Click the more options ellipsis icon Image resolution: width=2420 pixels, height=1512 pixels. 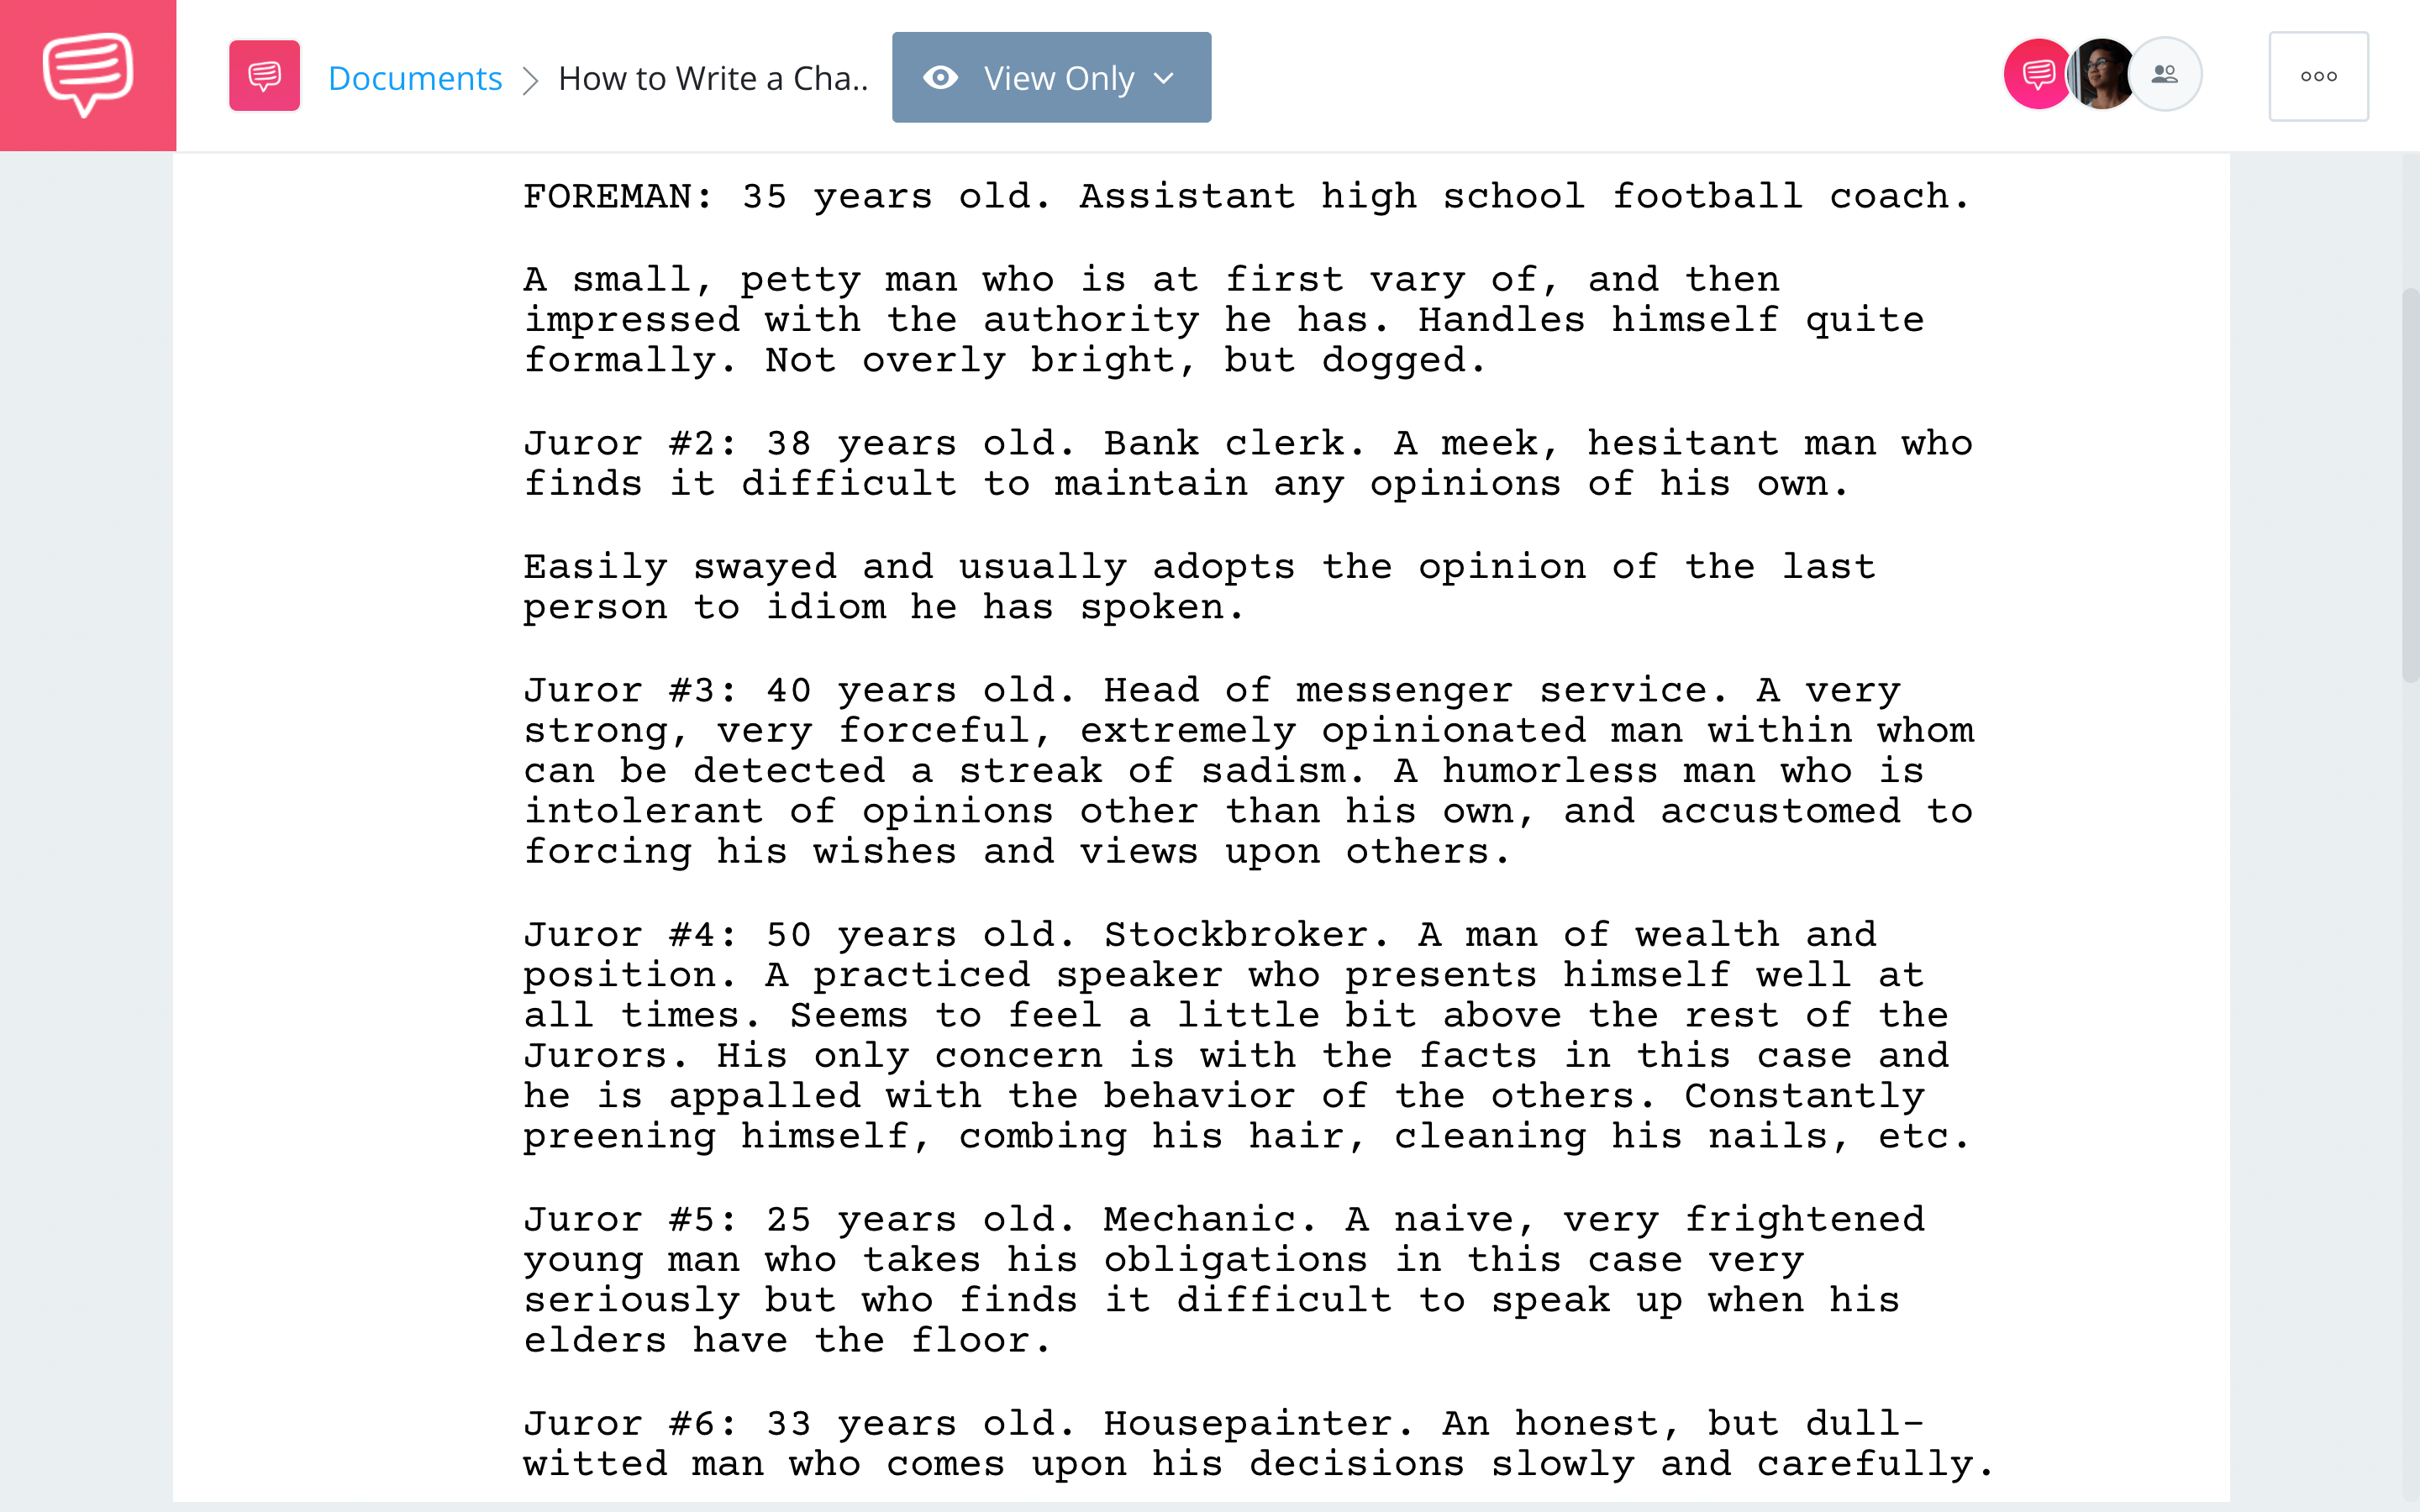tap(2319, 75)
